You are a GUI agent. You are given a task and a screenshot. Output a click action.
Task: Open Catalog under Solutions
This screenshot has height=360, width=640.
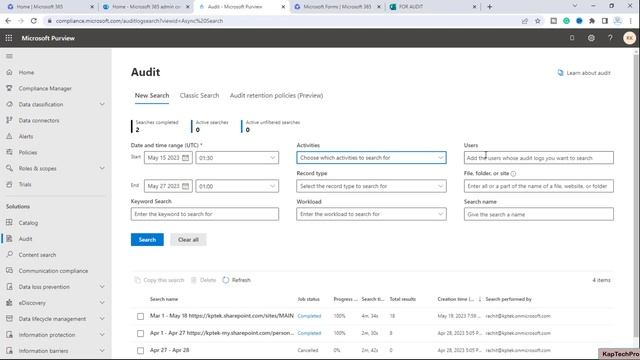pyautogui.click(x=28, y=222)
